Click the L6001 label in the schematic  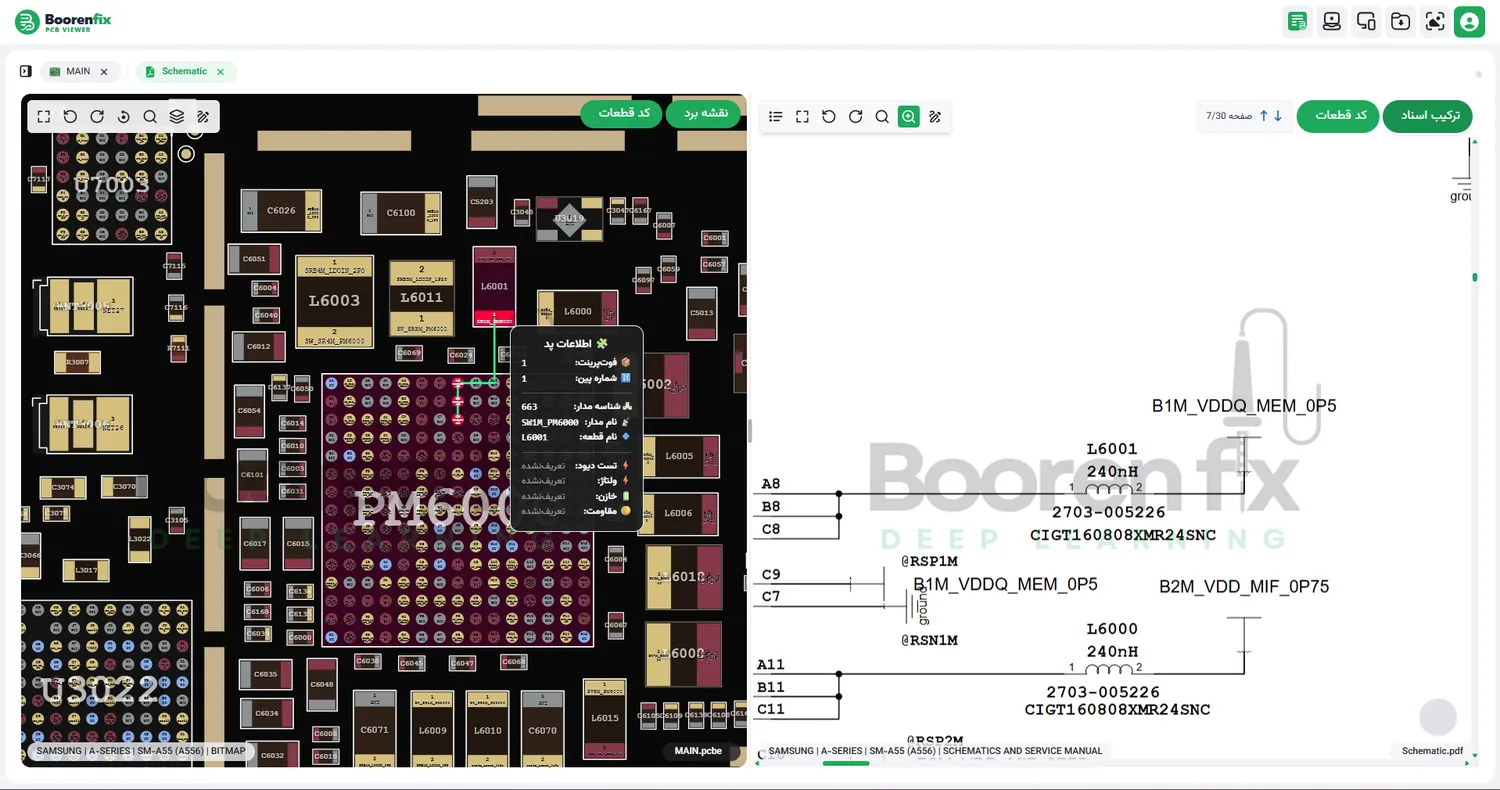coord(1112,449)
